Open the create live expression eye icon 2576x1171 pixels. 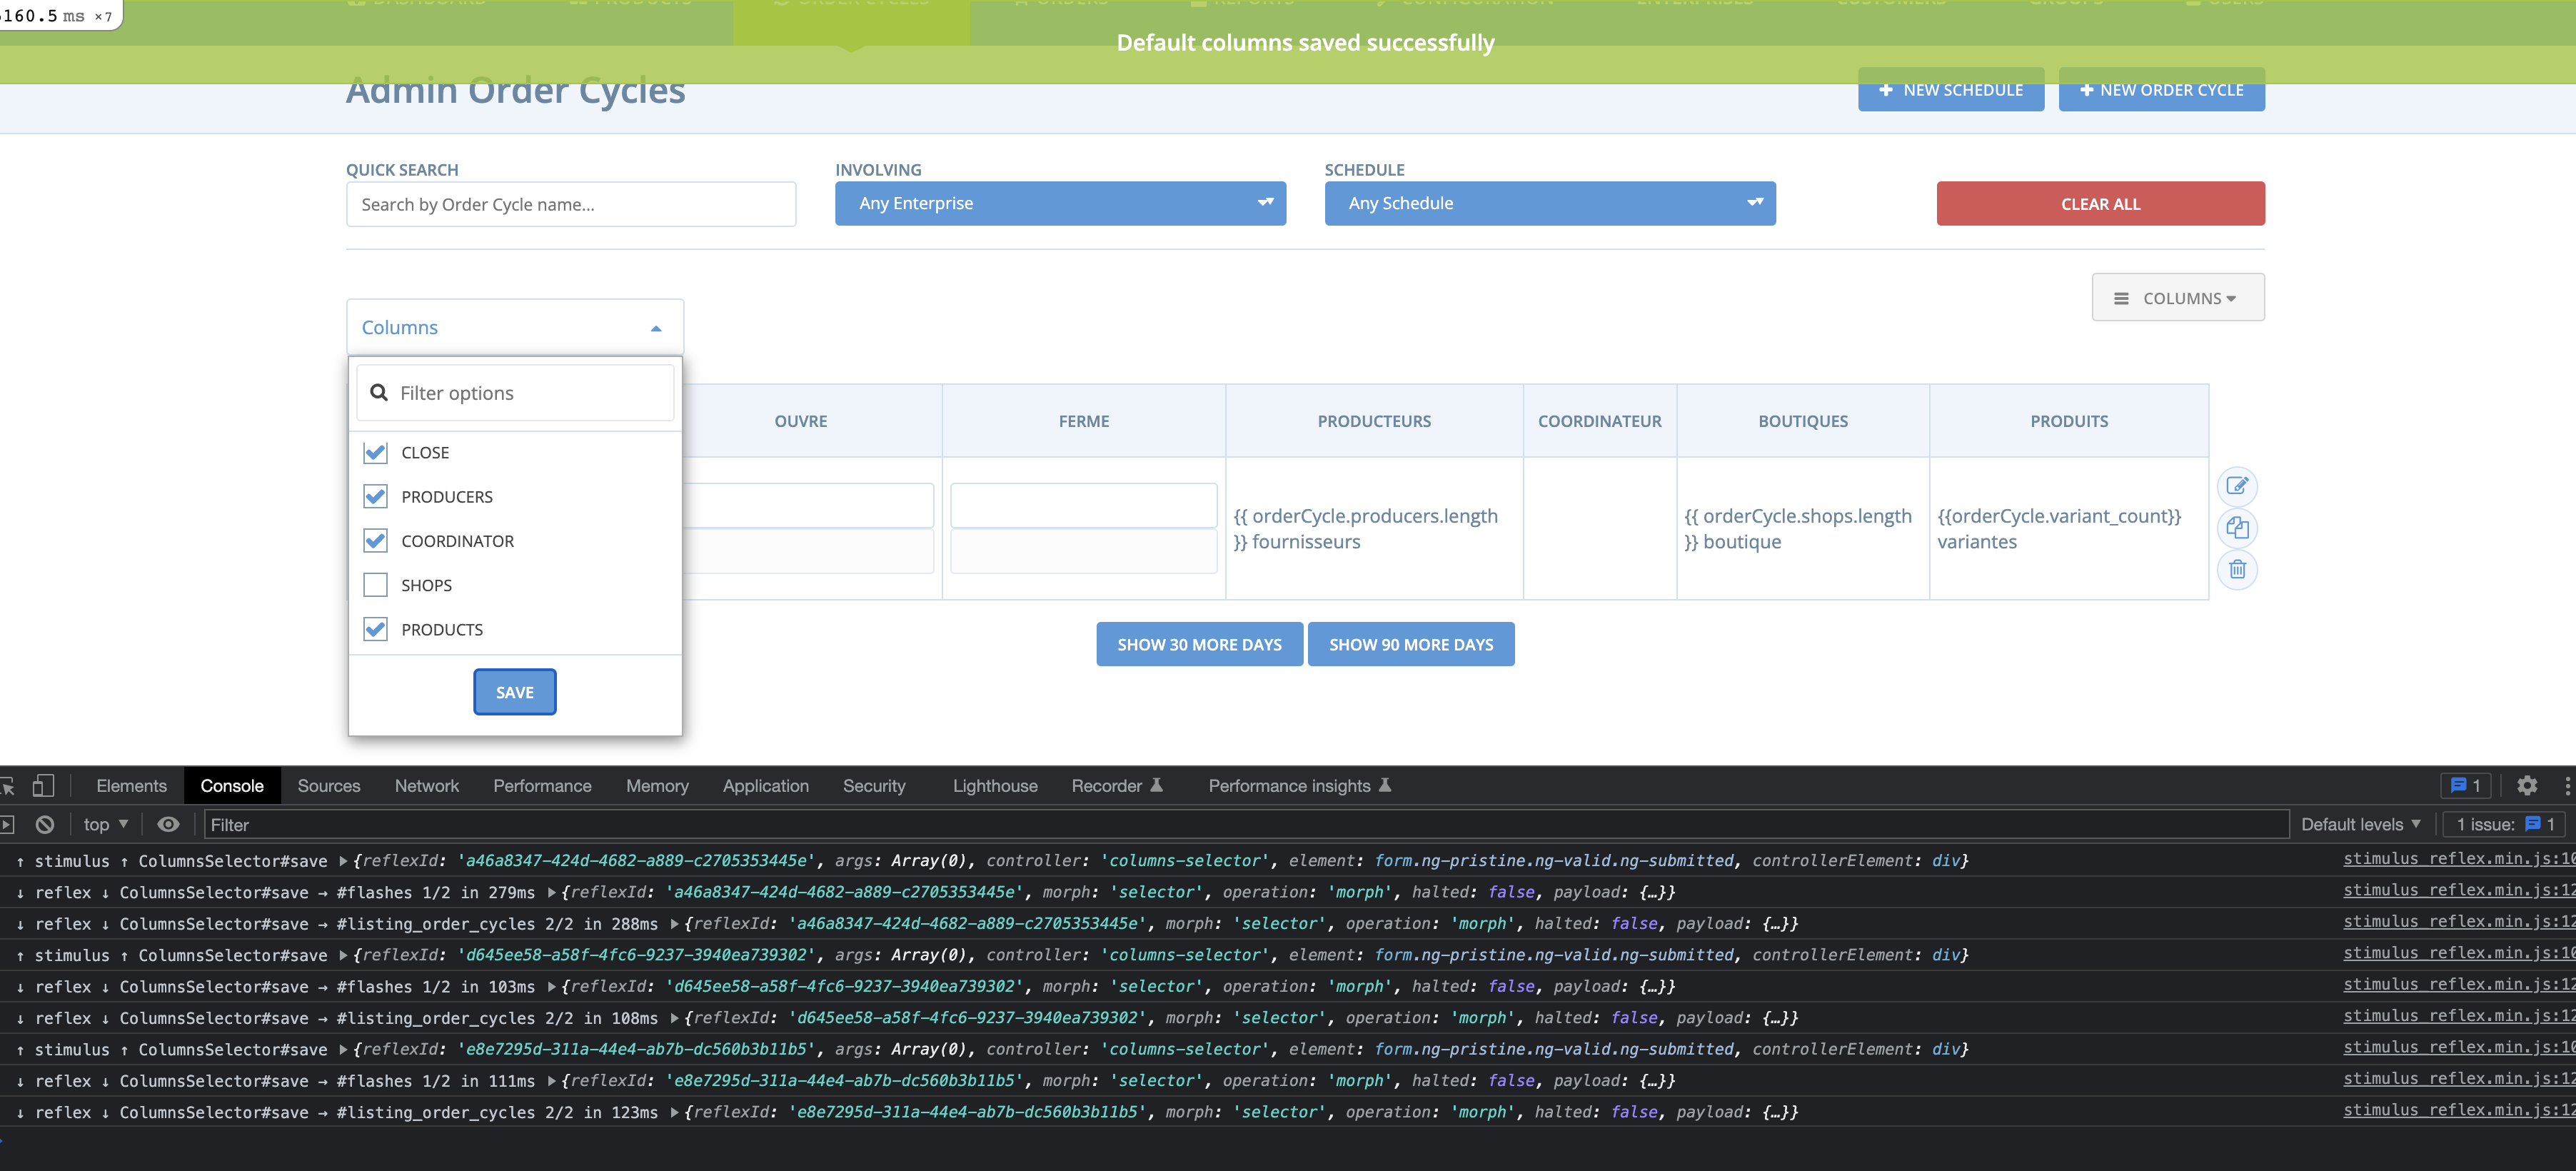pos(168,824)
